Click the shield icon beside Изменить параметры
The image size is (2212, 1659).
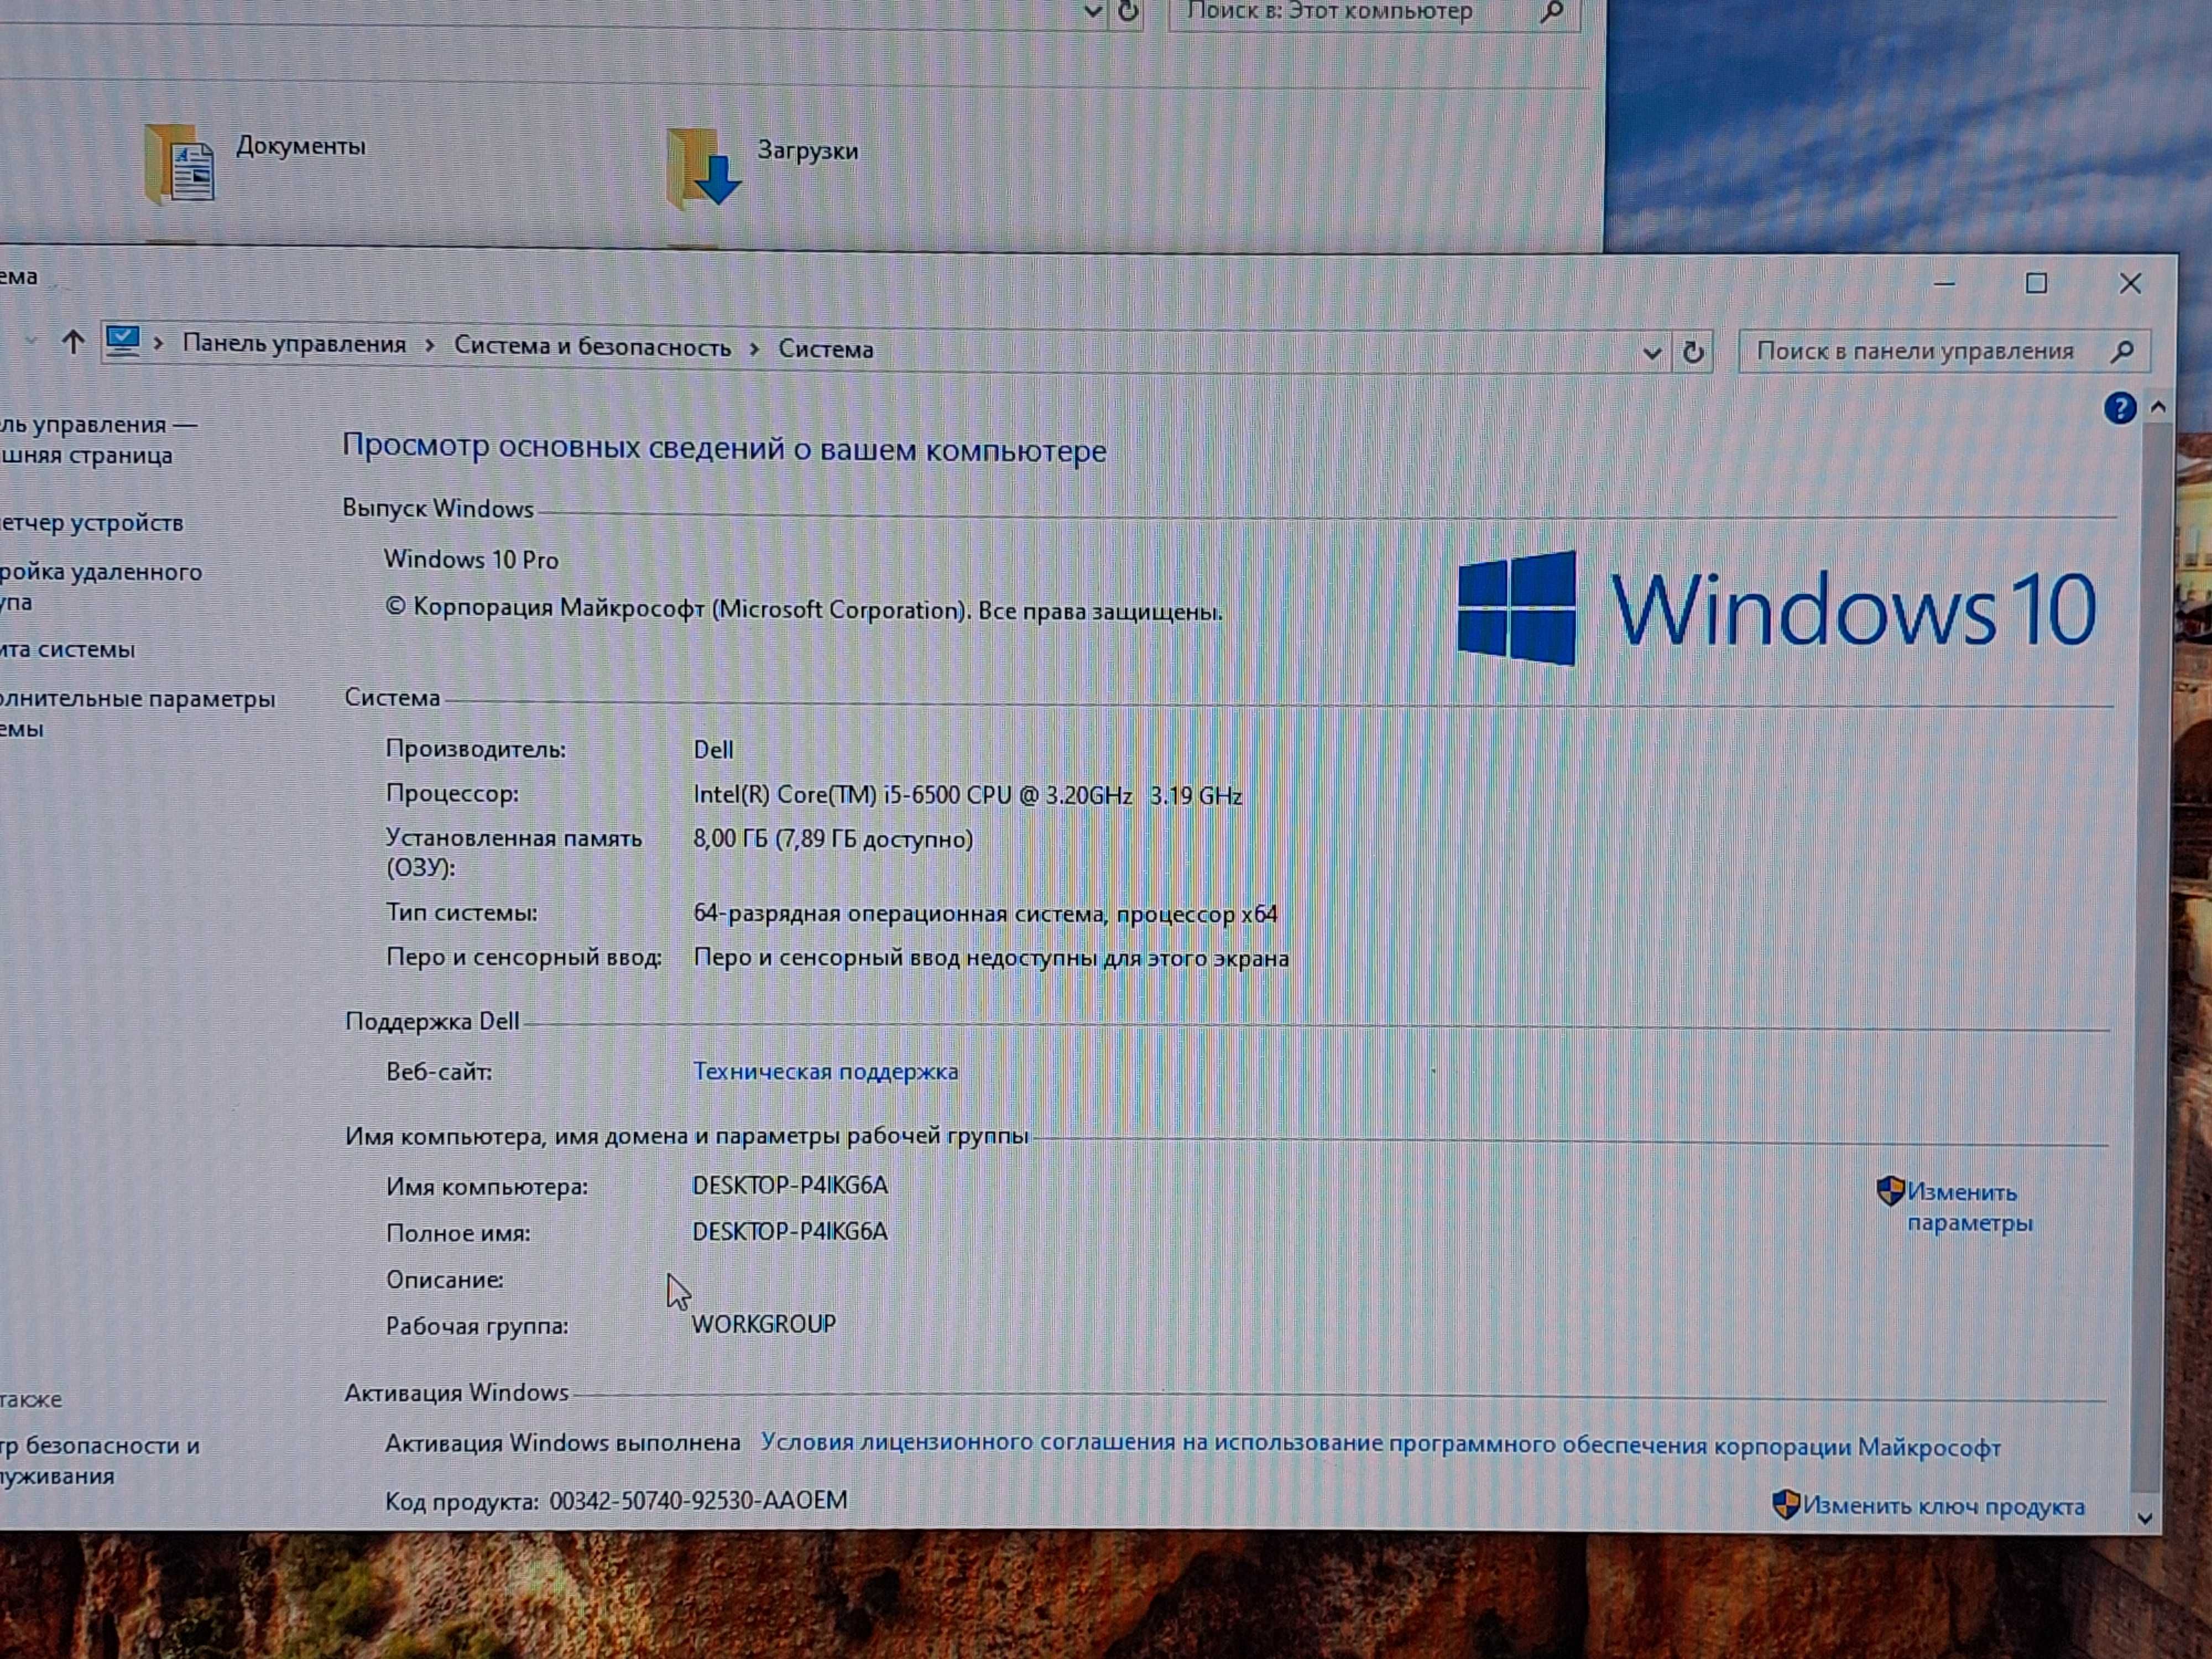[1889, 1190]
